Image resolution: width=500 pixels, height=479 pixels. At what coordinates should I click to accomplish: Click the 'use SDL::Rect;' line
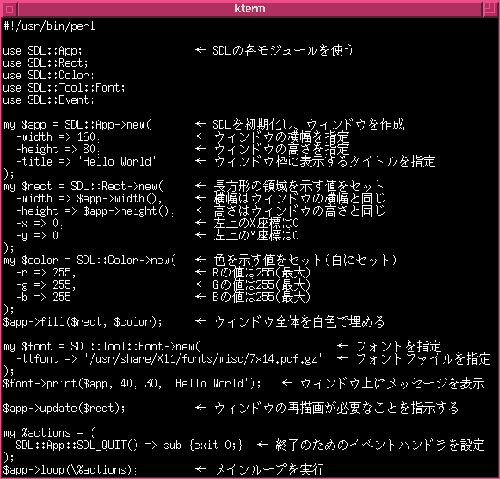[45, 63]
